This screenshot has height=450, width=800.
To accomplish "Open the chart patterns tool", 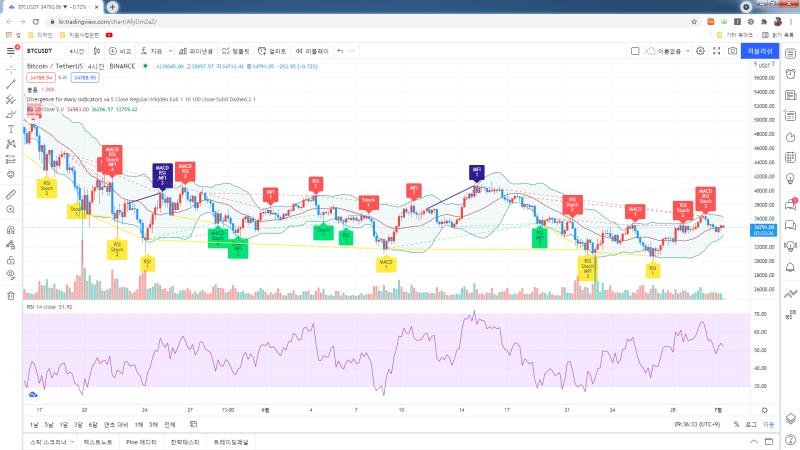I will pos(11,144).
